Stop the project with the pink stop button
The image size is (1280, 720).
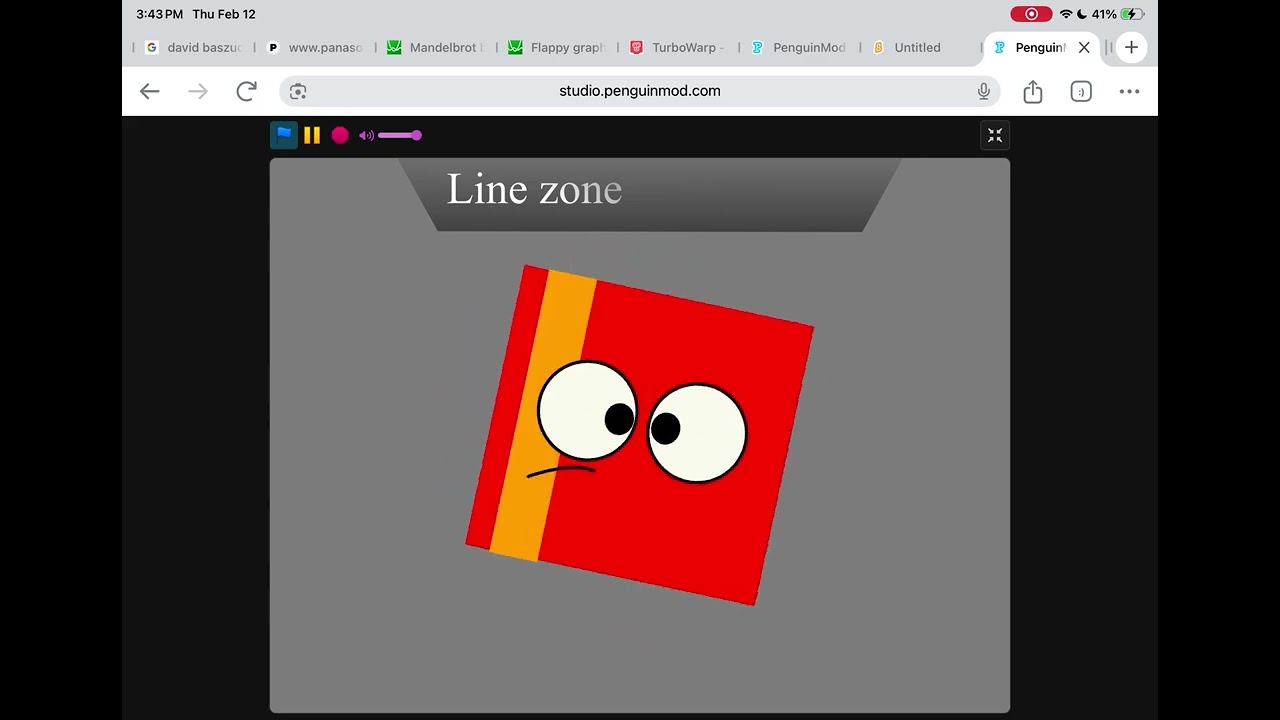[x=340, y=135]
